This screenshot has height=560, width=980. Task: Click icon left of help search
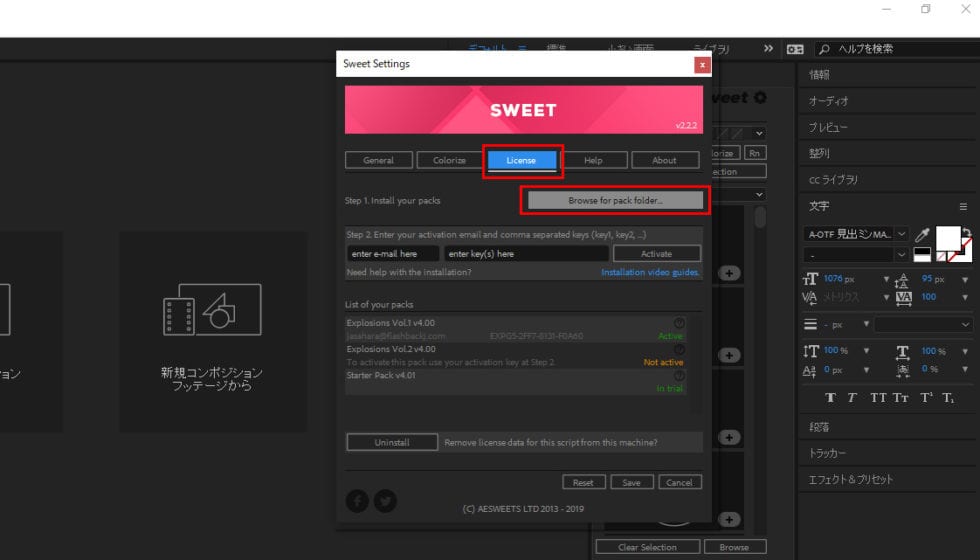[x=795, y=49]
